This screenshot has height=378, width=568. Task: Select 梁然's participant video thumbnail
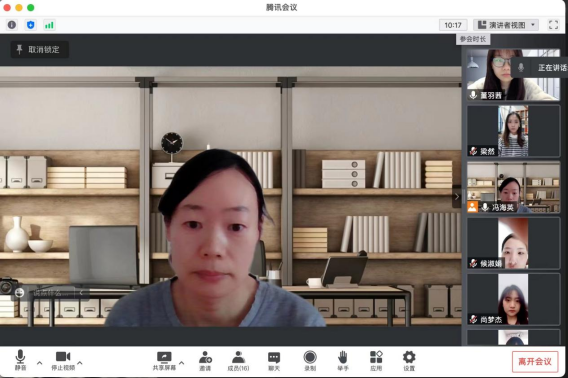click(x=513, y=131)
